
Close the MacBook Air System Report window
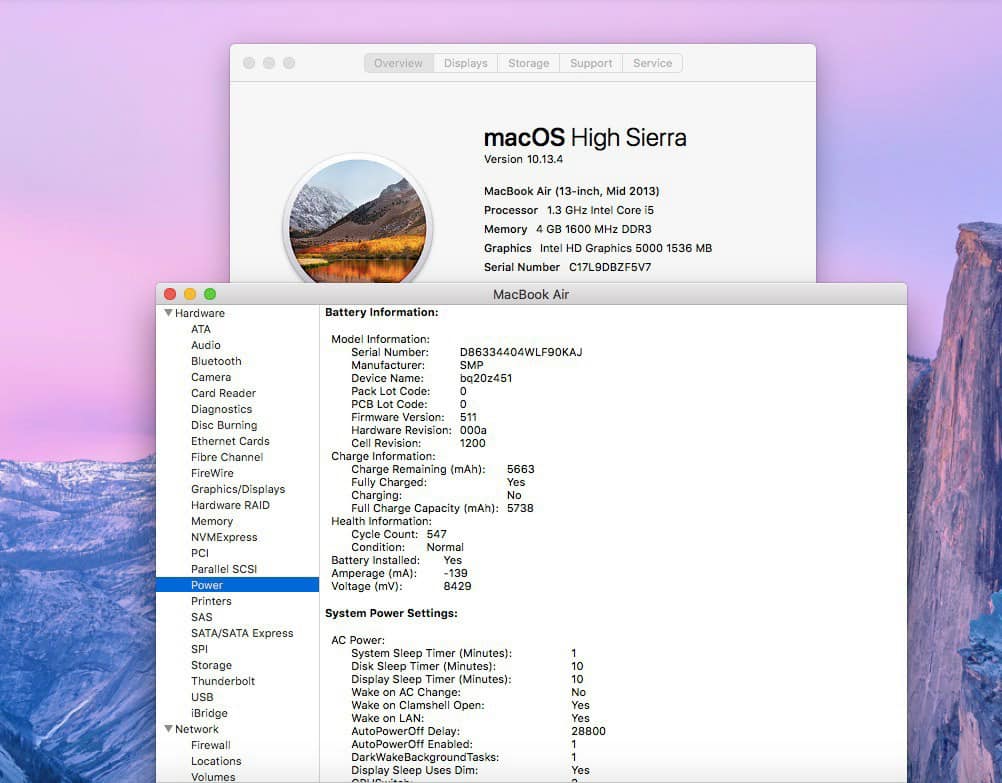(x=170, y=294)
